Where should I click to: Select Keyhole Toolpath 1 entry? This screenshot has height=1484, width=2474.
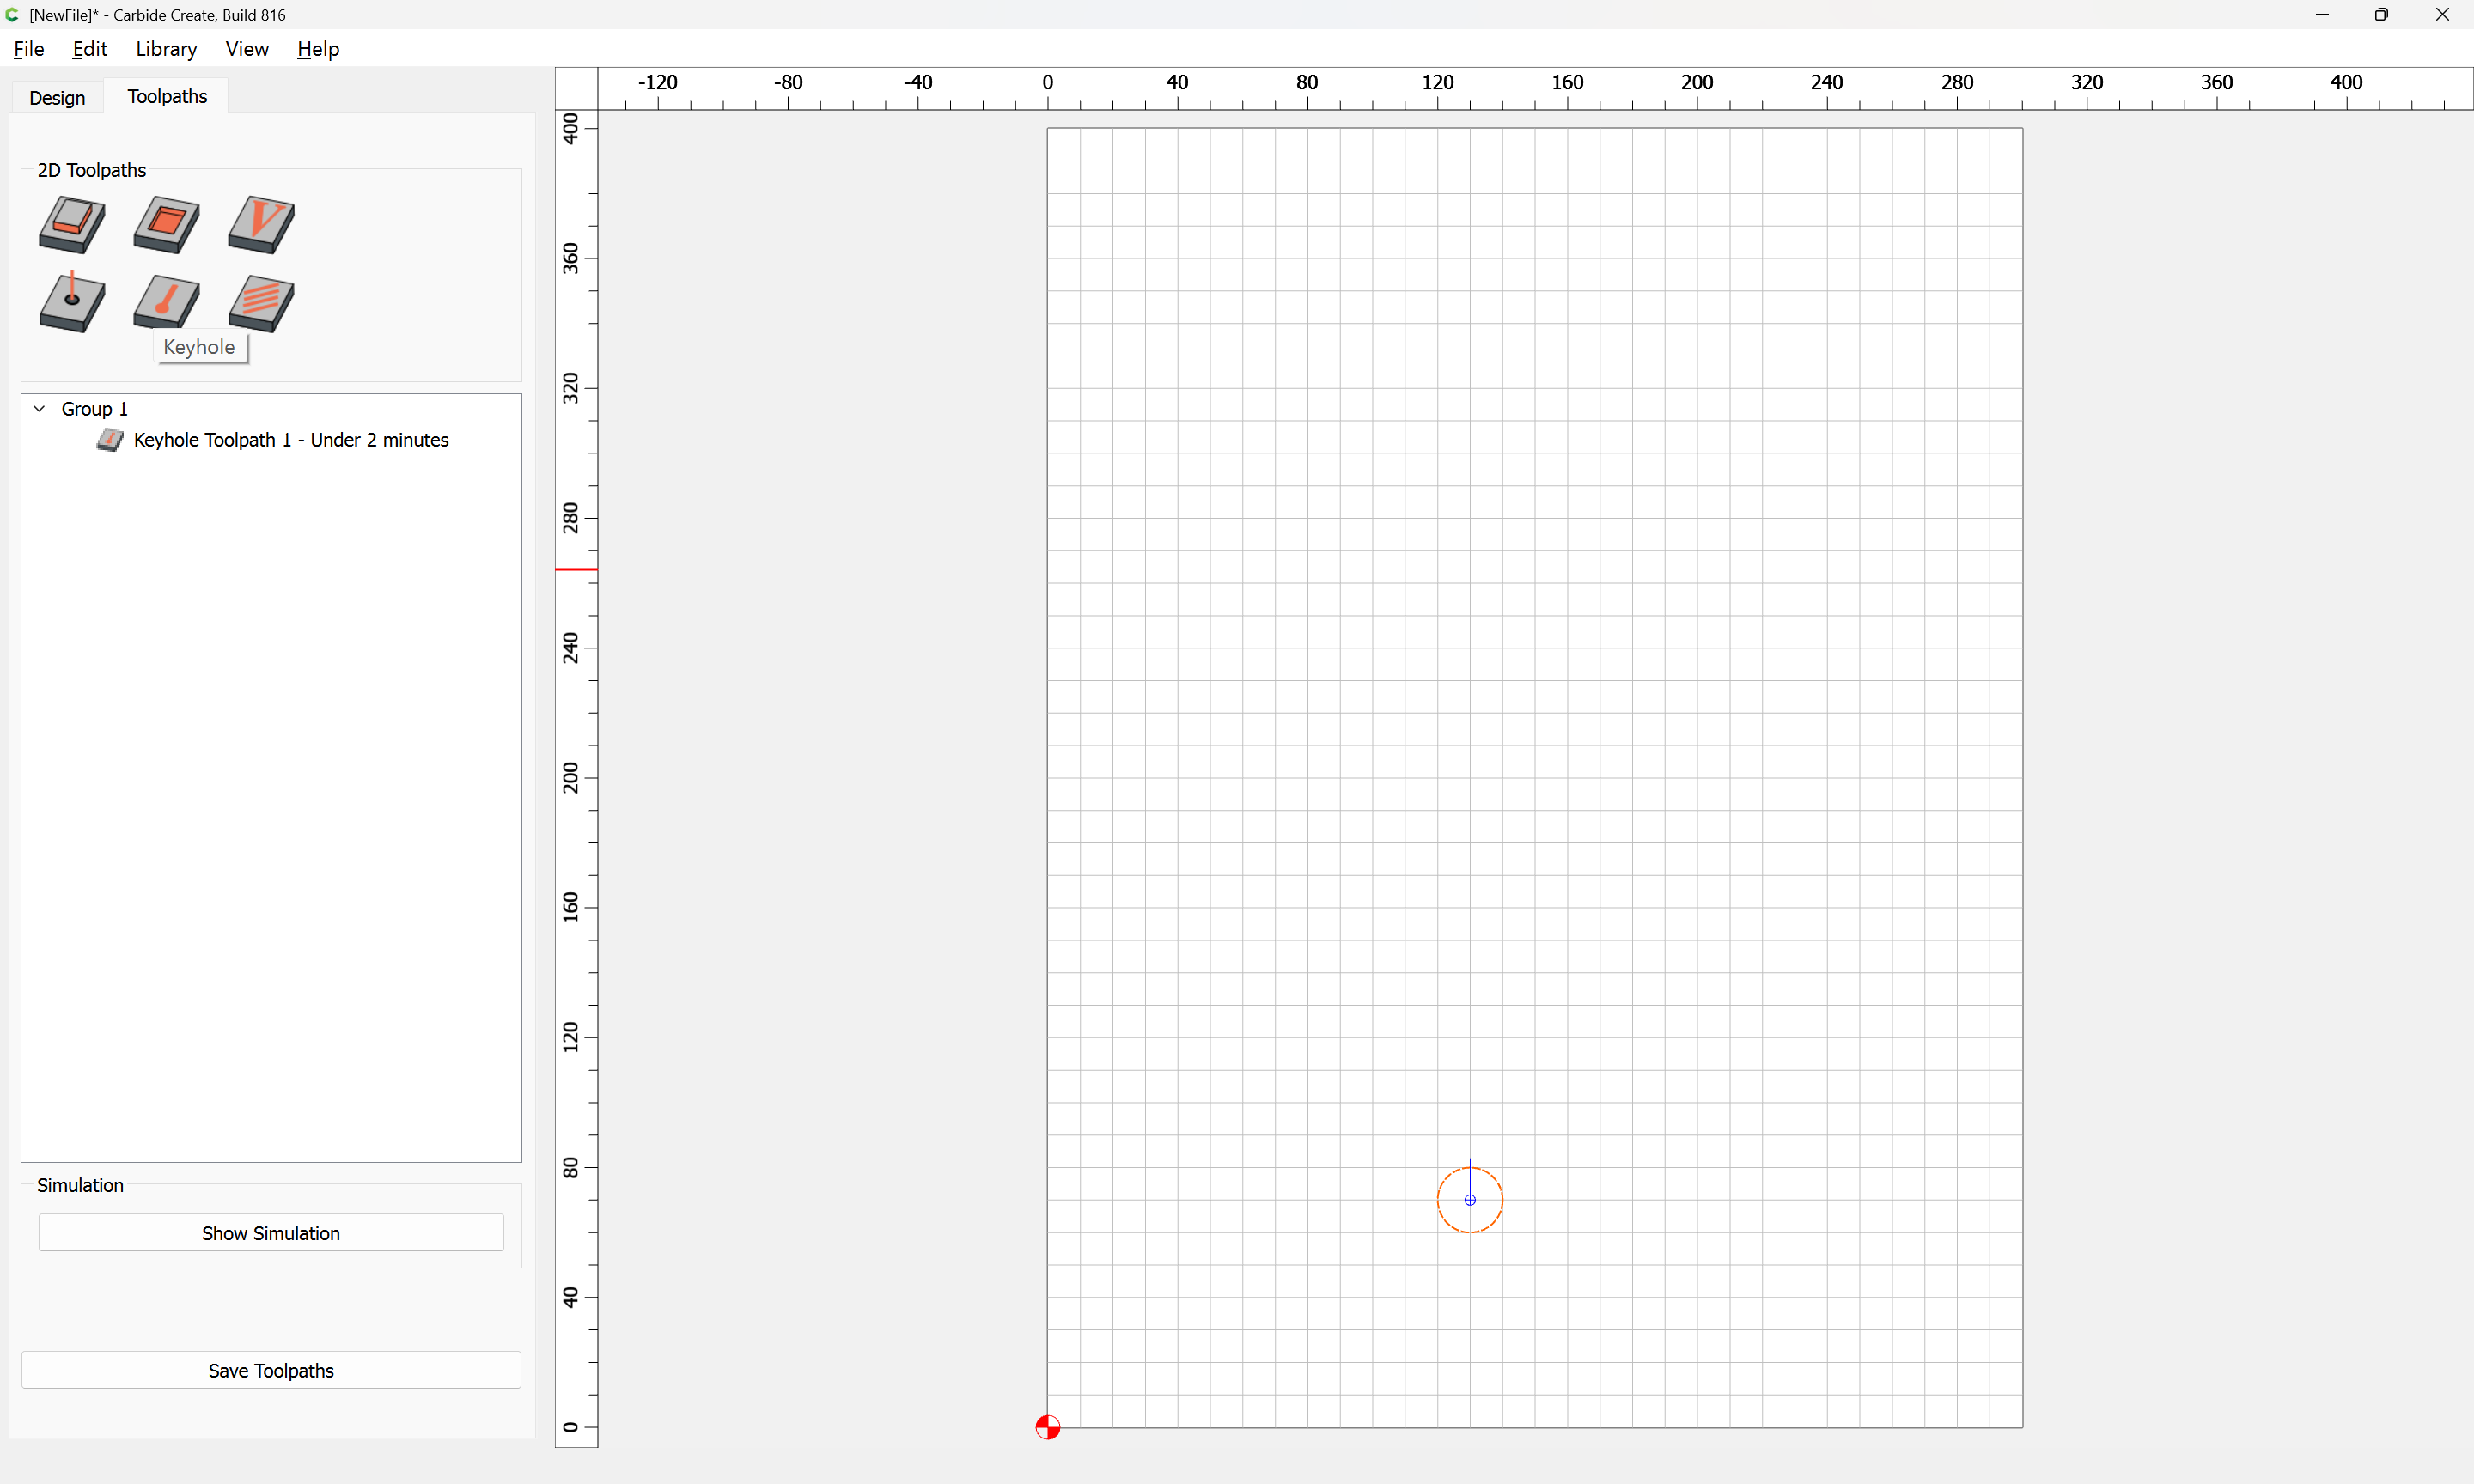291,440
